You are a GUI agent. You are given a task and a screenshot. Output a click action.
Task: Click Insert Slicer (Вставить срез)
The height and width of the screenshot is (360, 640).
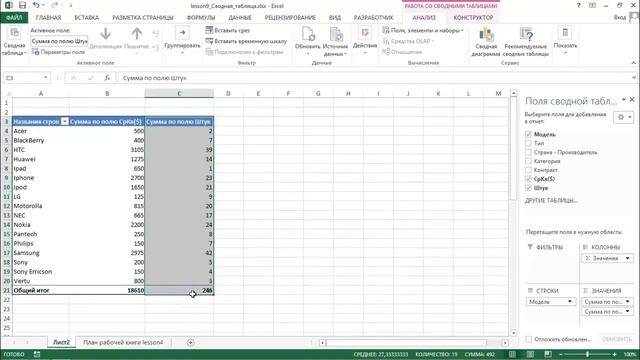[x=228, y=30]
